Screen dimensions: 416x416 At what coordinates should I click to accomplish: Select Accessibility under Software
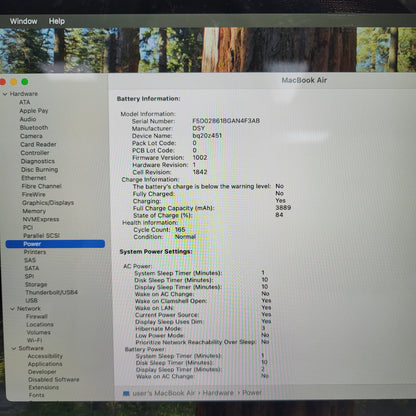(x=45, y=356)
